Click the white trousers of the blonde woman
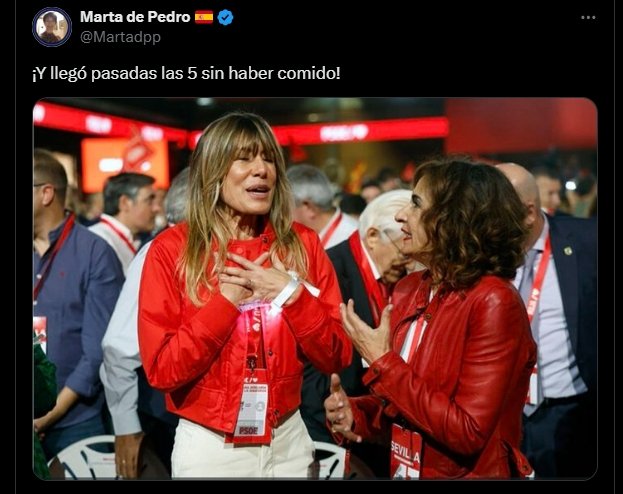 [x=242, y=449]
